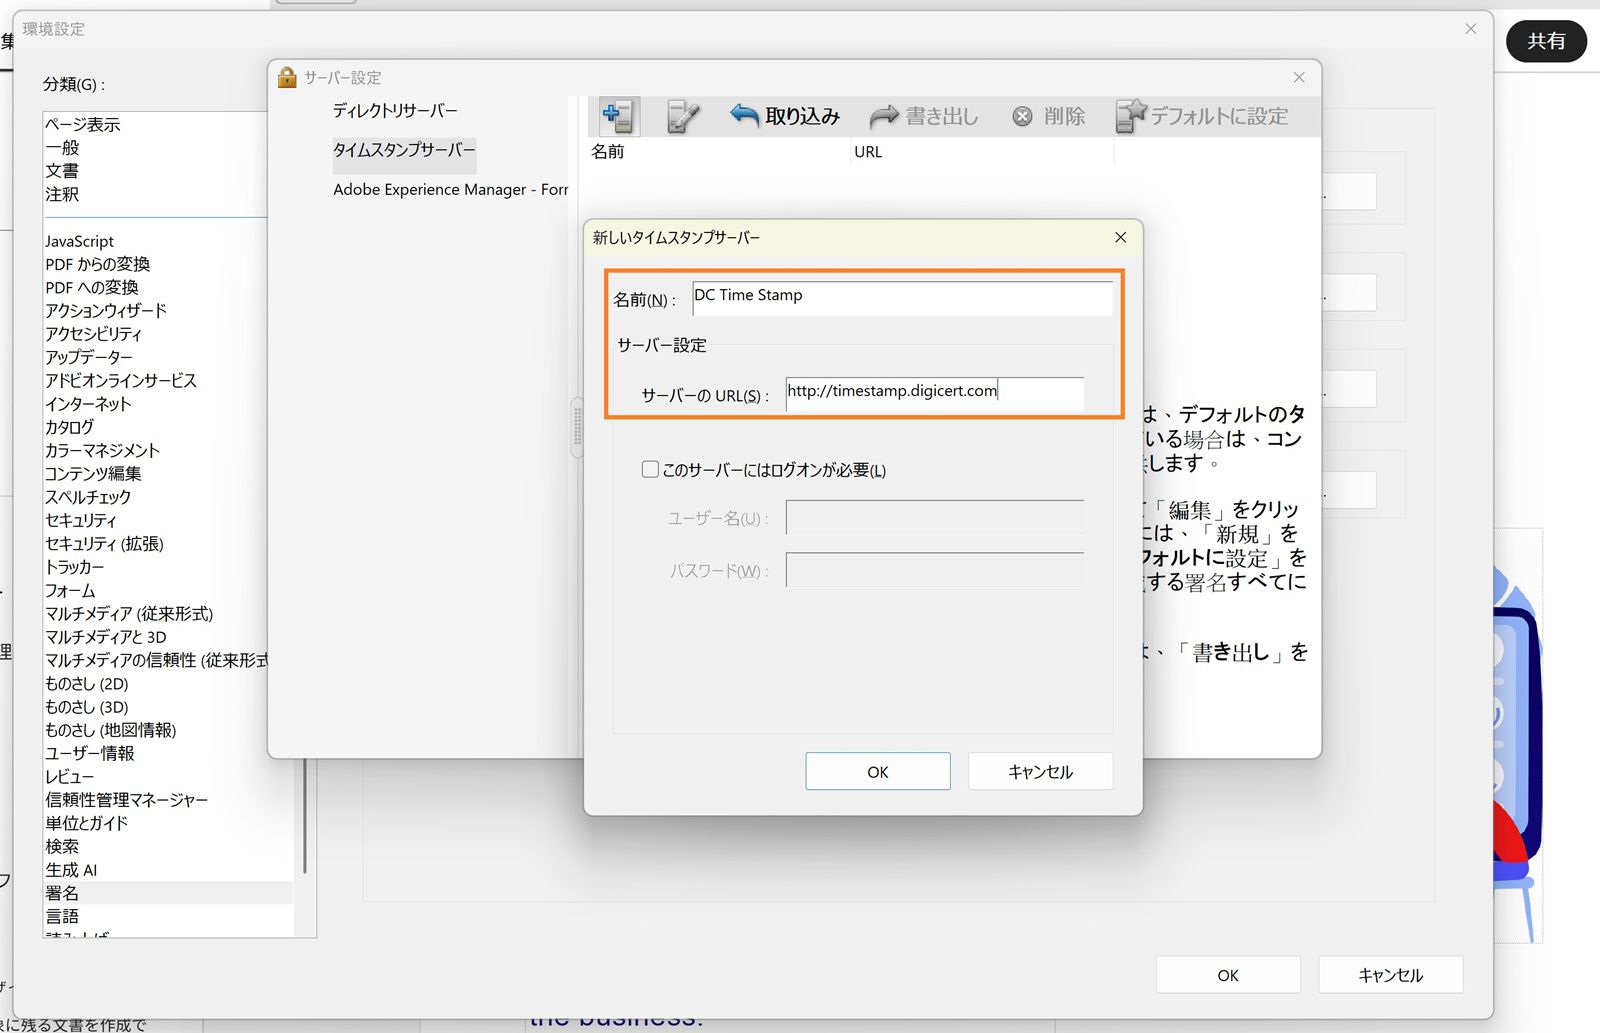Click the DC Time Stamp name field
This screenshot has width=1600, height=1033.
coord(900,297)
